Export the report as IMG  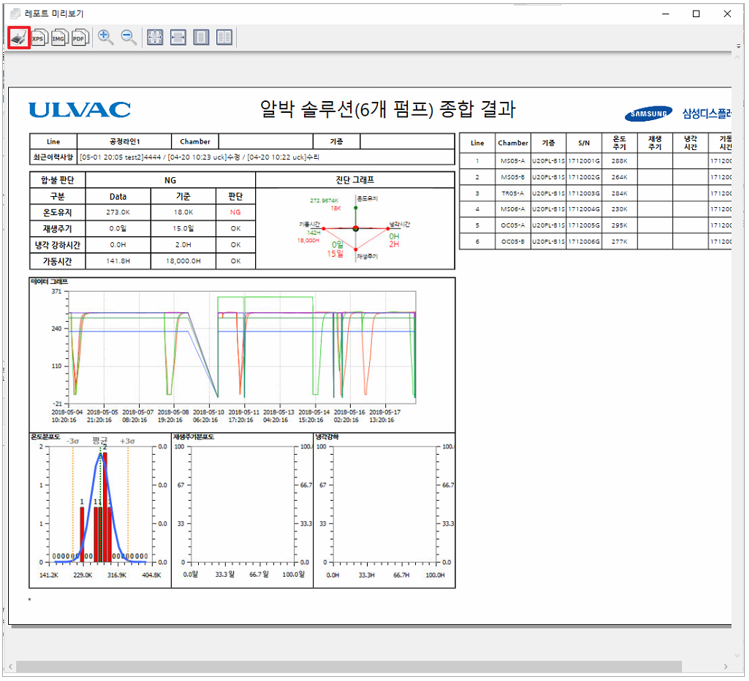click(59, 37)
